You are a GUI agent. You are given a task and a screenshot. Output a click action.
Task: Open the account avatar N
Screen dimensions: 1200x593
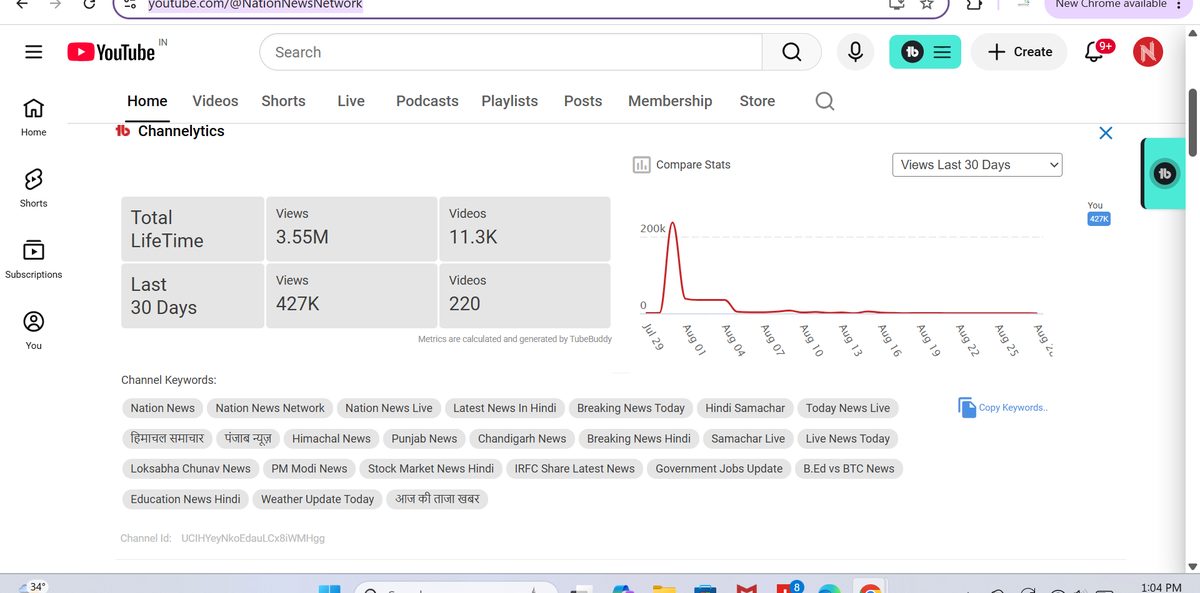[x=1147, y=52]
